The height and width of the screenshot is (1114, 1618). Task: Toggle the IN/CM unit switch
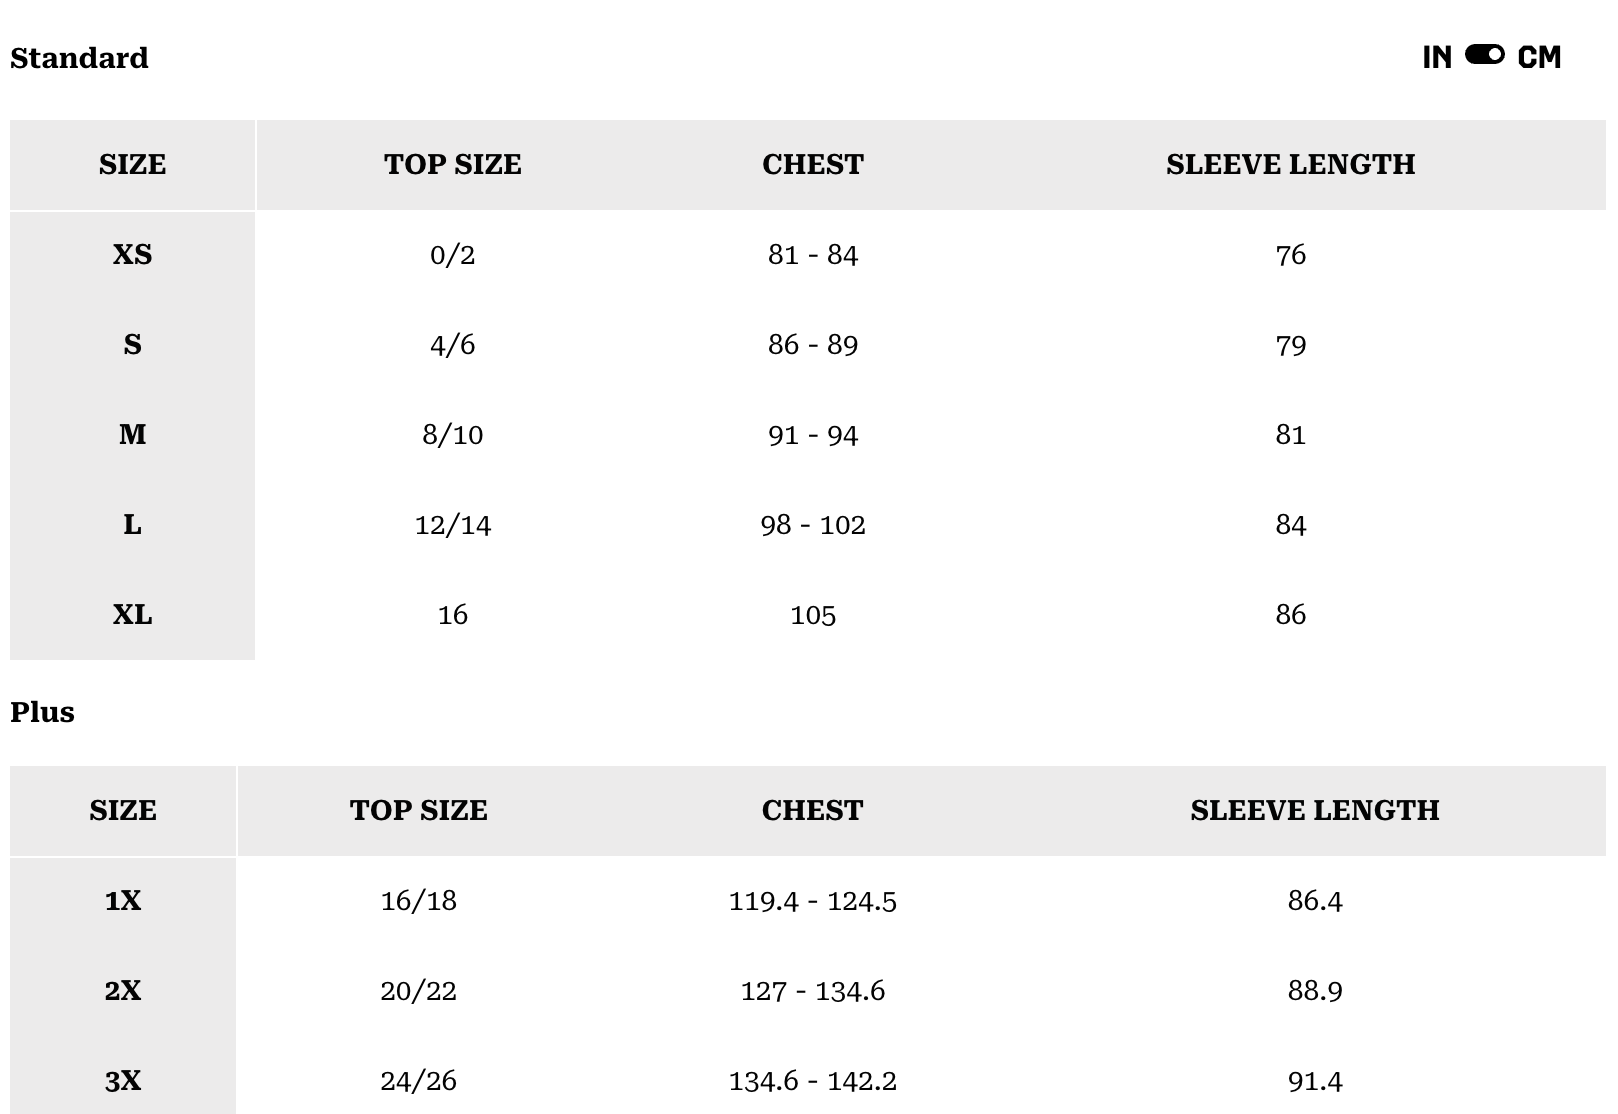click(x=1484, y=55)
